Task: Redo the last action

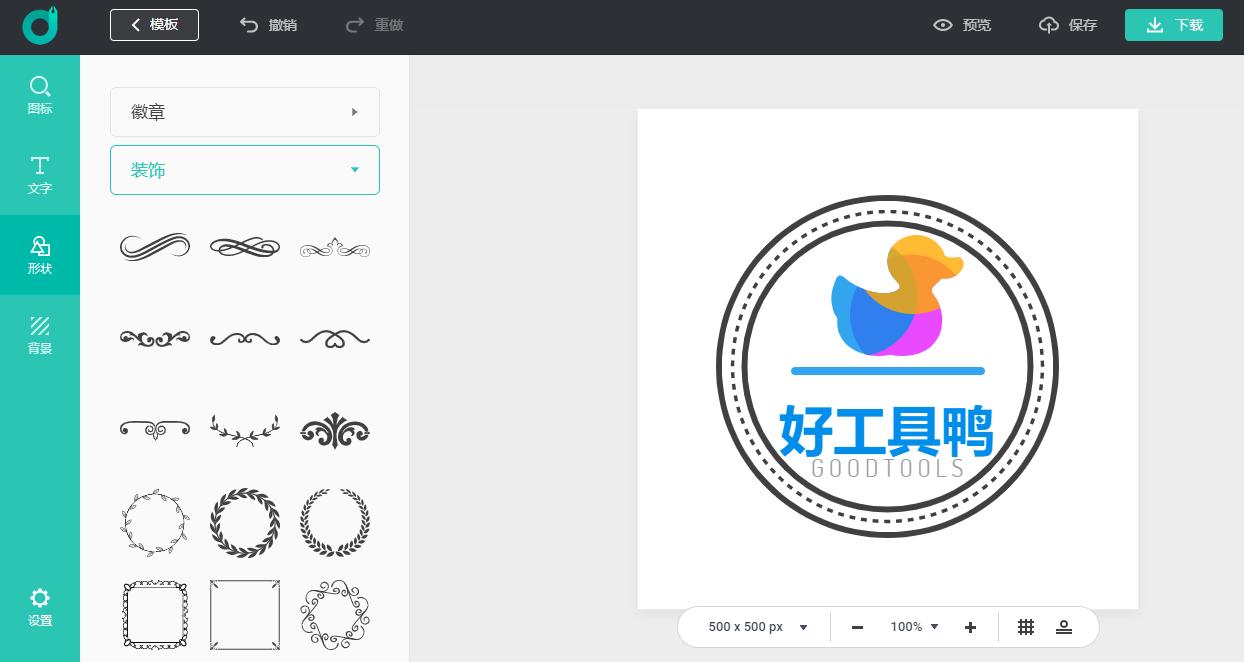Action: 374,25
